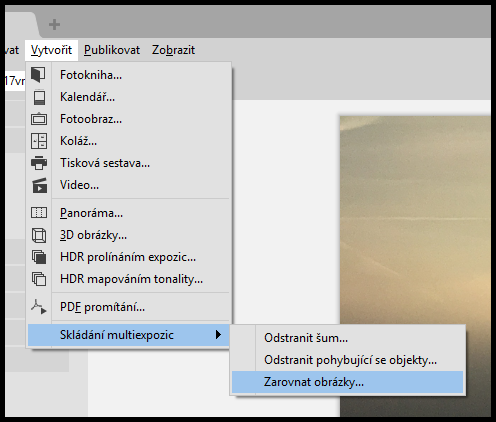Image resolution: width=496 pixels, height=422 pixels.
Task: Open the Publikovat menu
Action: click(x=112, y=50)
